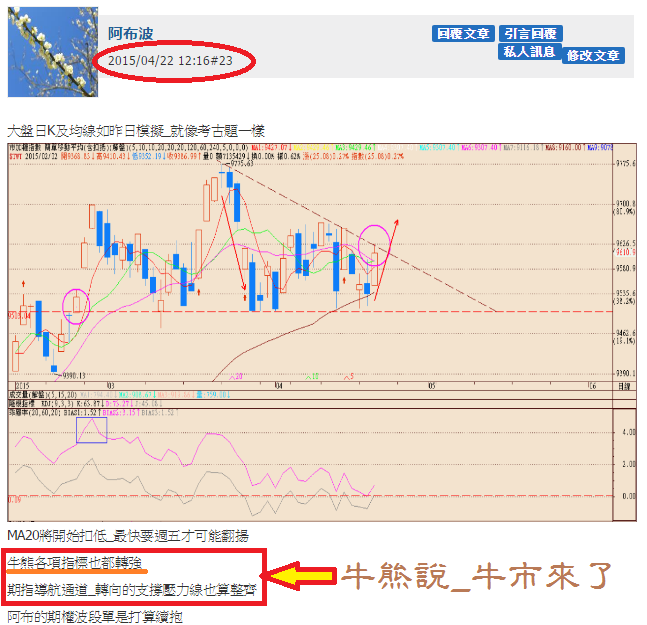Click the 引言回覆 quote reply button

click(x=531, y=33)
